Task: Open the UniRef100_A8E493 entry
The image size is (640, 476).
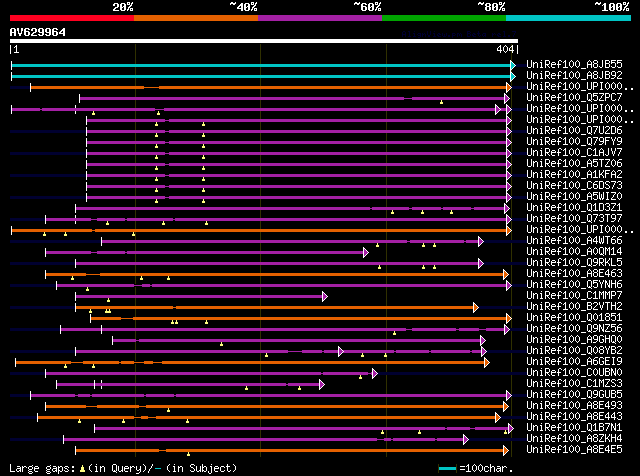Action: 574,406
